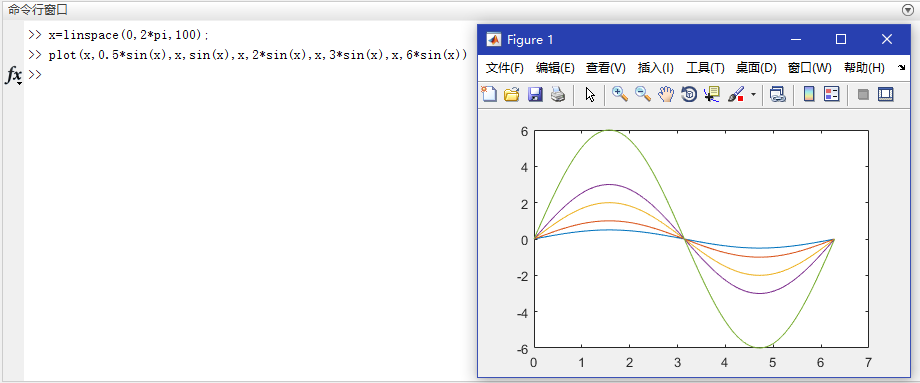Click the purple curve's peak at 3
The width and height of the screenshot is (920, 383).
pyautogui.click(x=609, y=184)
